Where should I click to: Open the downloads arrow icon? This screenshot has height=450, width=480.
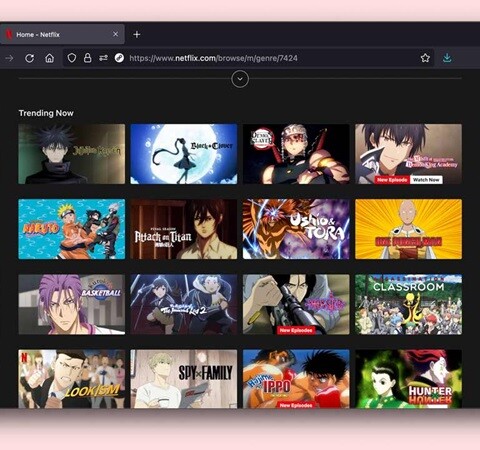tap(447, 58)
